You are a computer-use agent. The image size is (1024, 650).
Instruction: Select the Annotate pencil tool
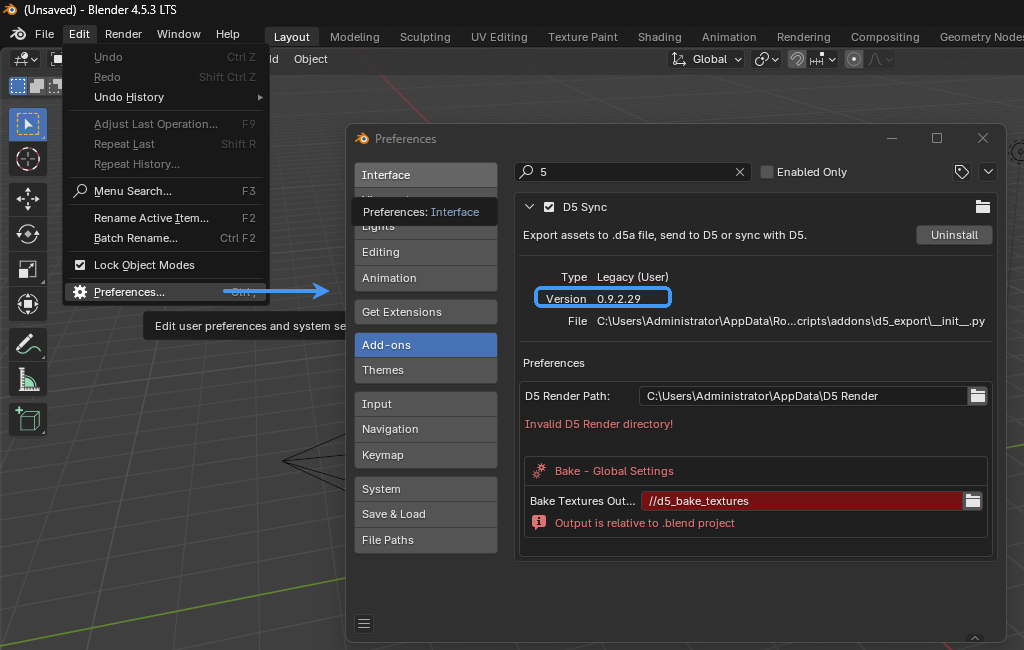[x=27, y=344]
